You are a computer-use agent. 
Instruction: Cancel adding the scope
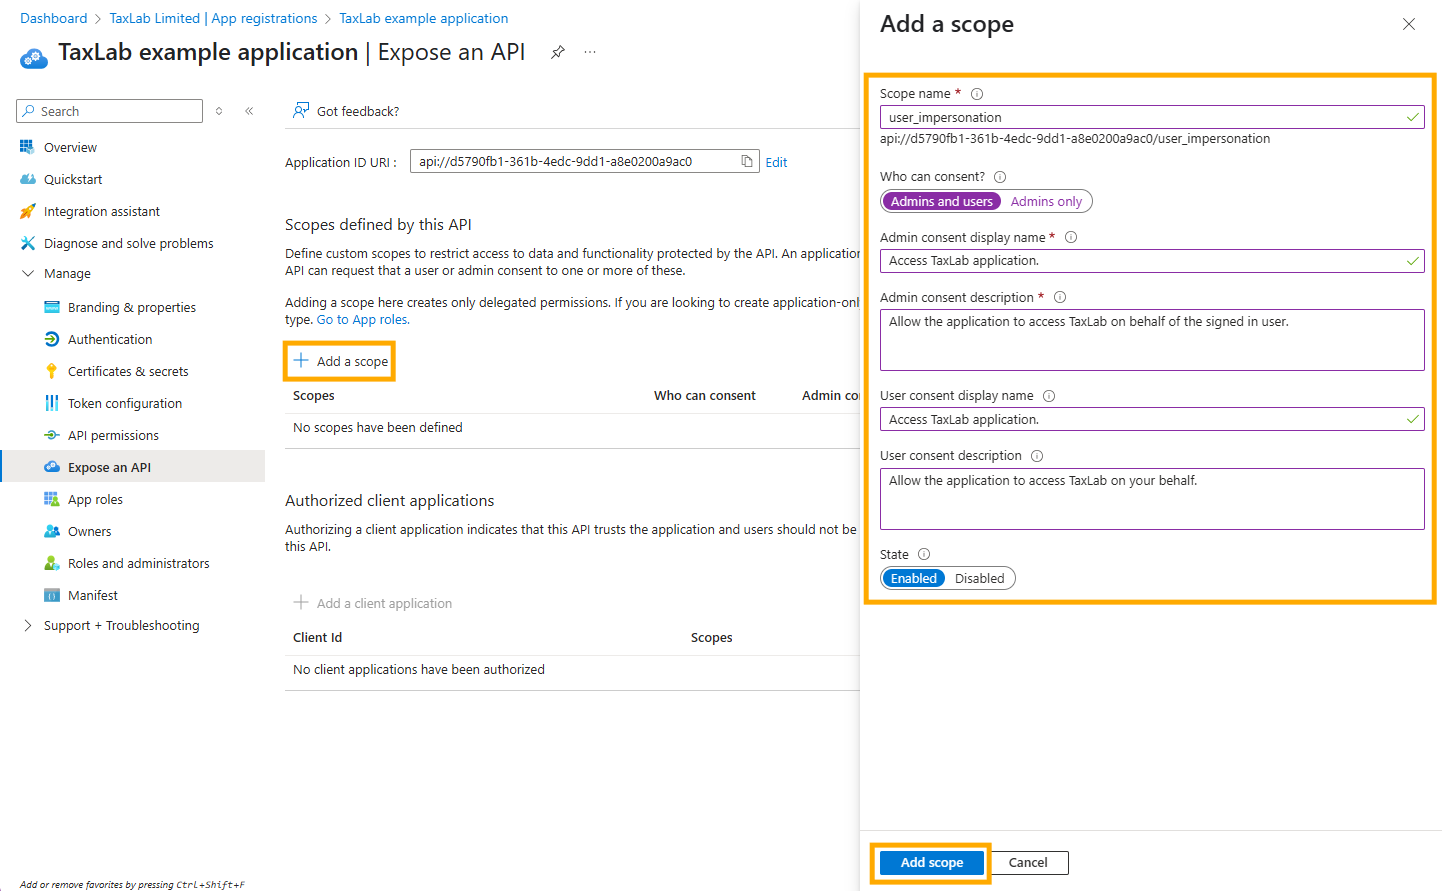[x=1028, y=862]
